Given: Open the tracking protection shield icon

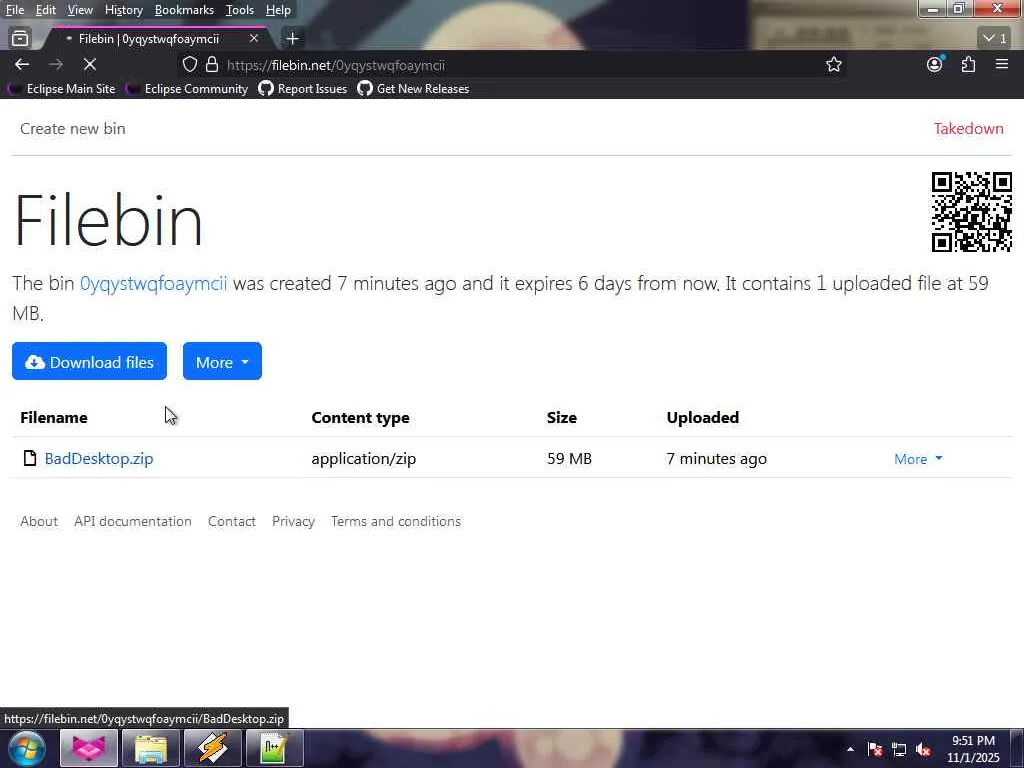Looking at the screenshot, I should [x=189, y=65].
